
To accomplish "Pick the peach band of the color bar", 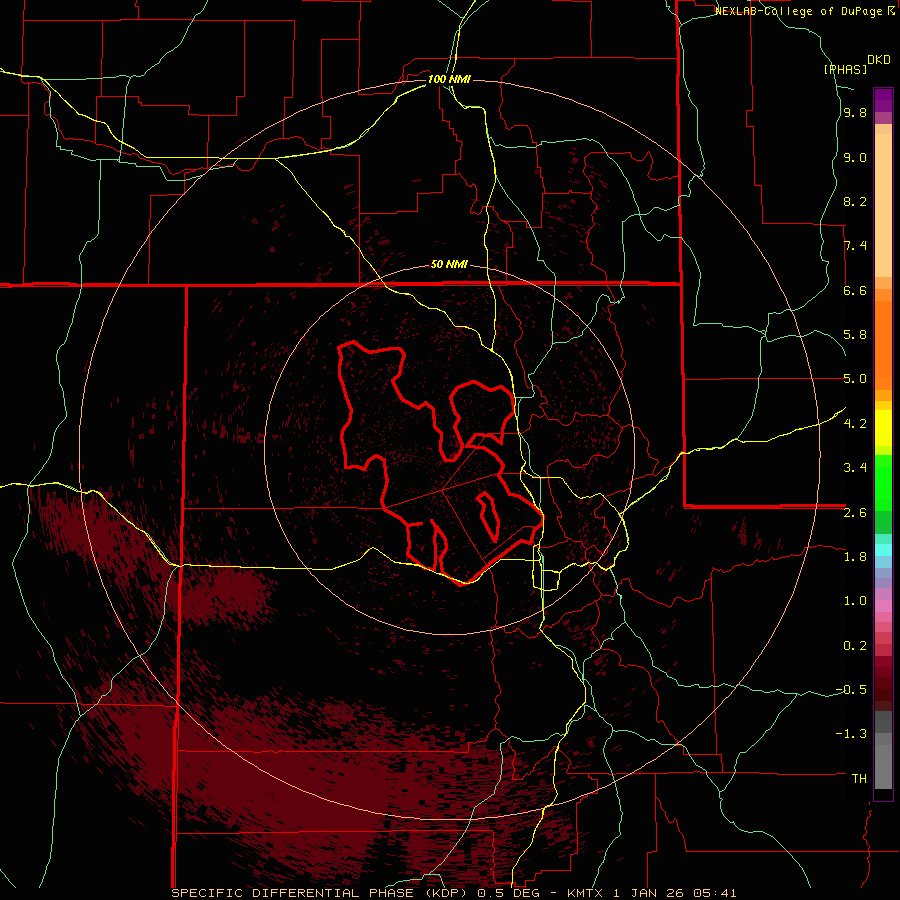I will tap(883, 205).
